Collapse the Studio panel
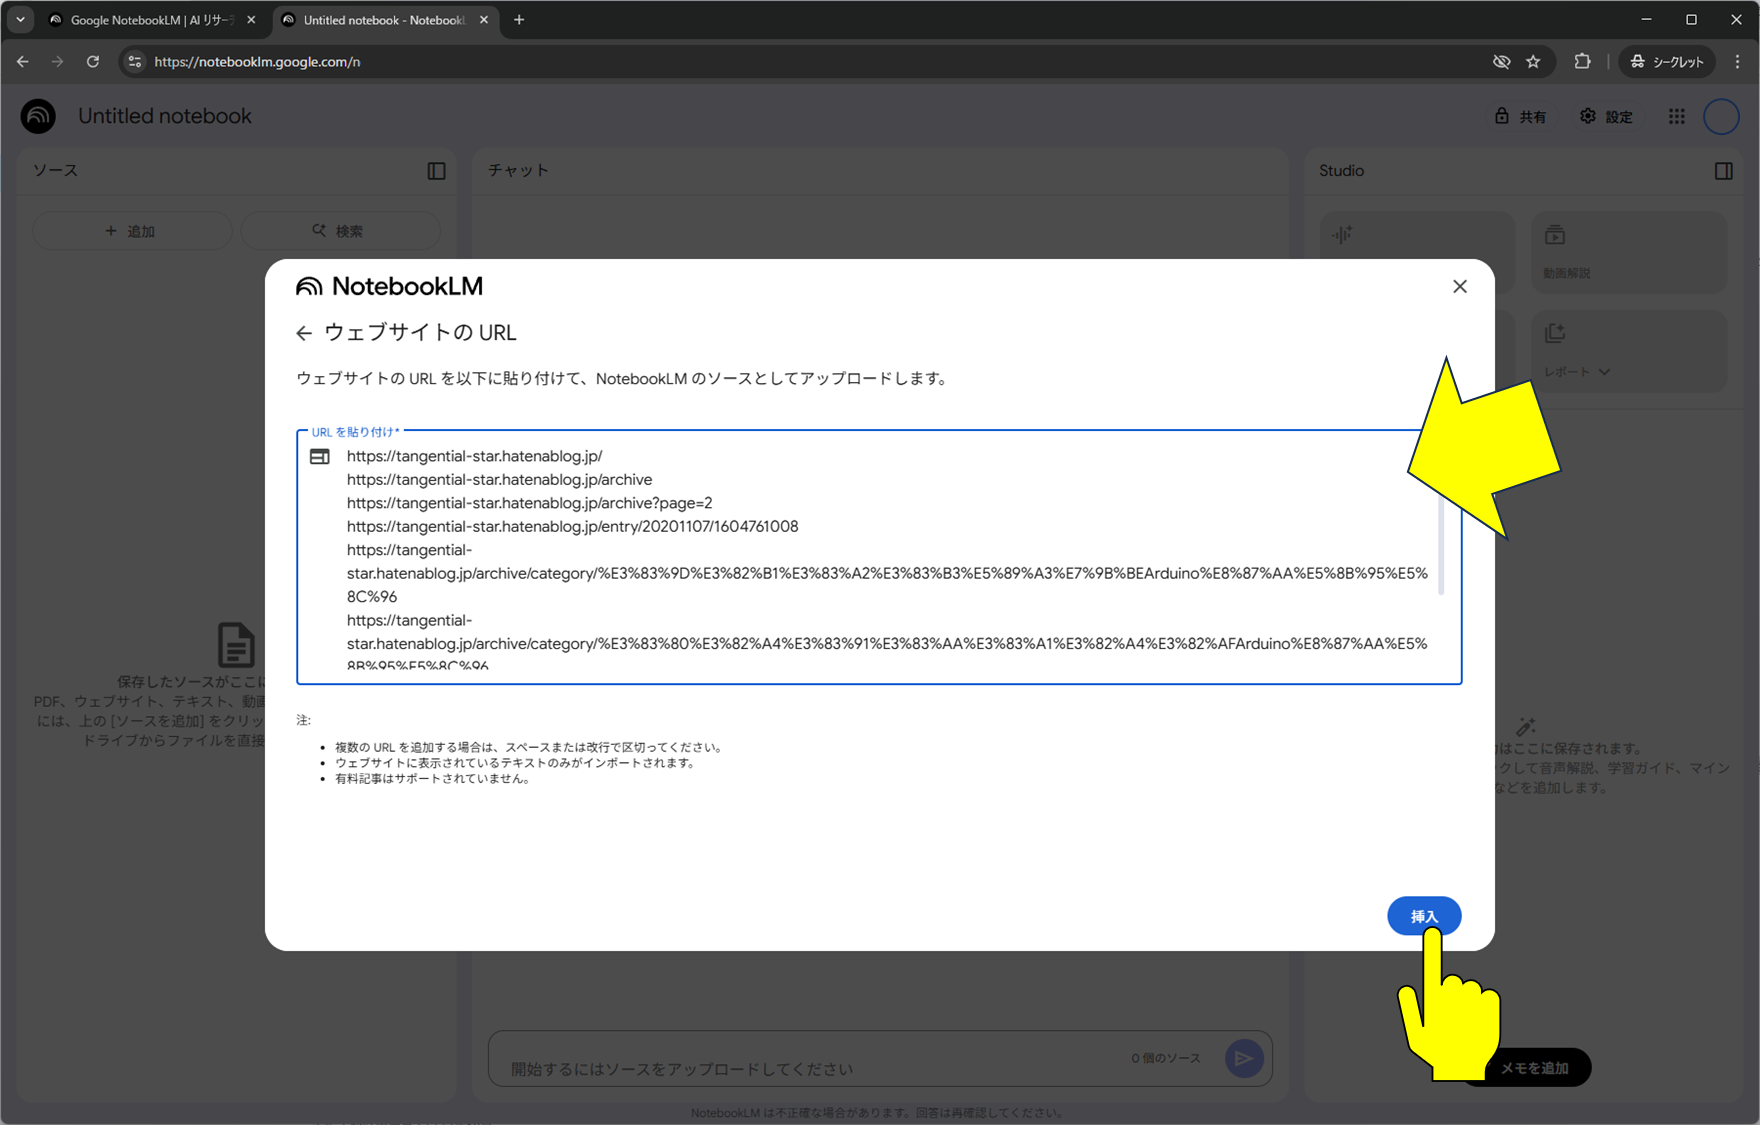This screenshot has width=1760, height=1125. (x=1723, y=171)
